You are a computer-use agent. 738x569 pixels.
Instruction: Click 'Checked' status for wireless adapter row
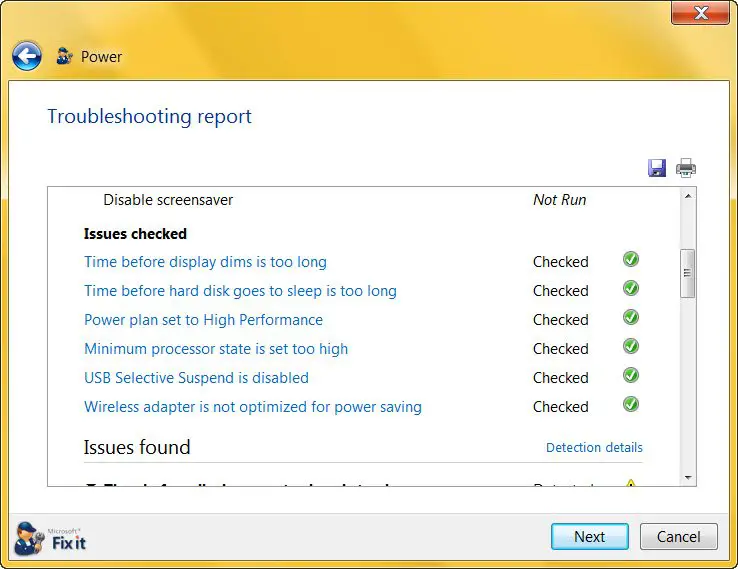point(561,407)
